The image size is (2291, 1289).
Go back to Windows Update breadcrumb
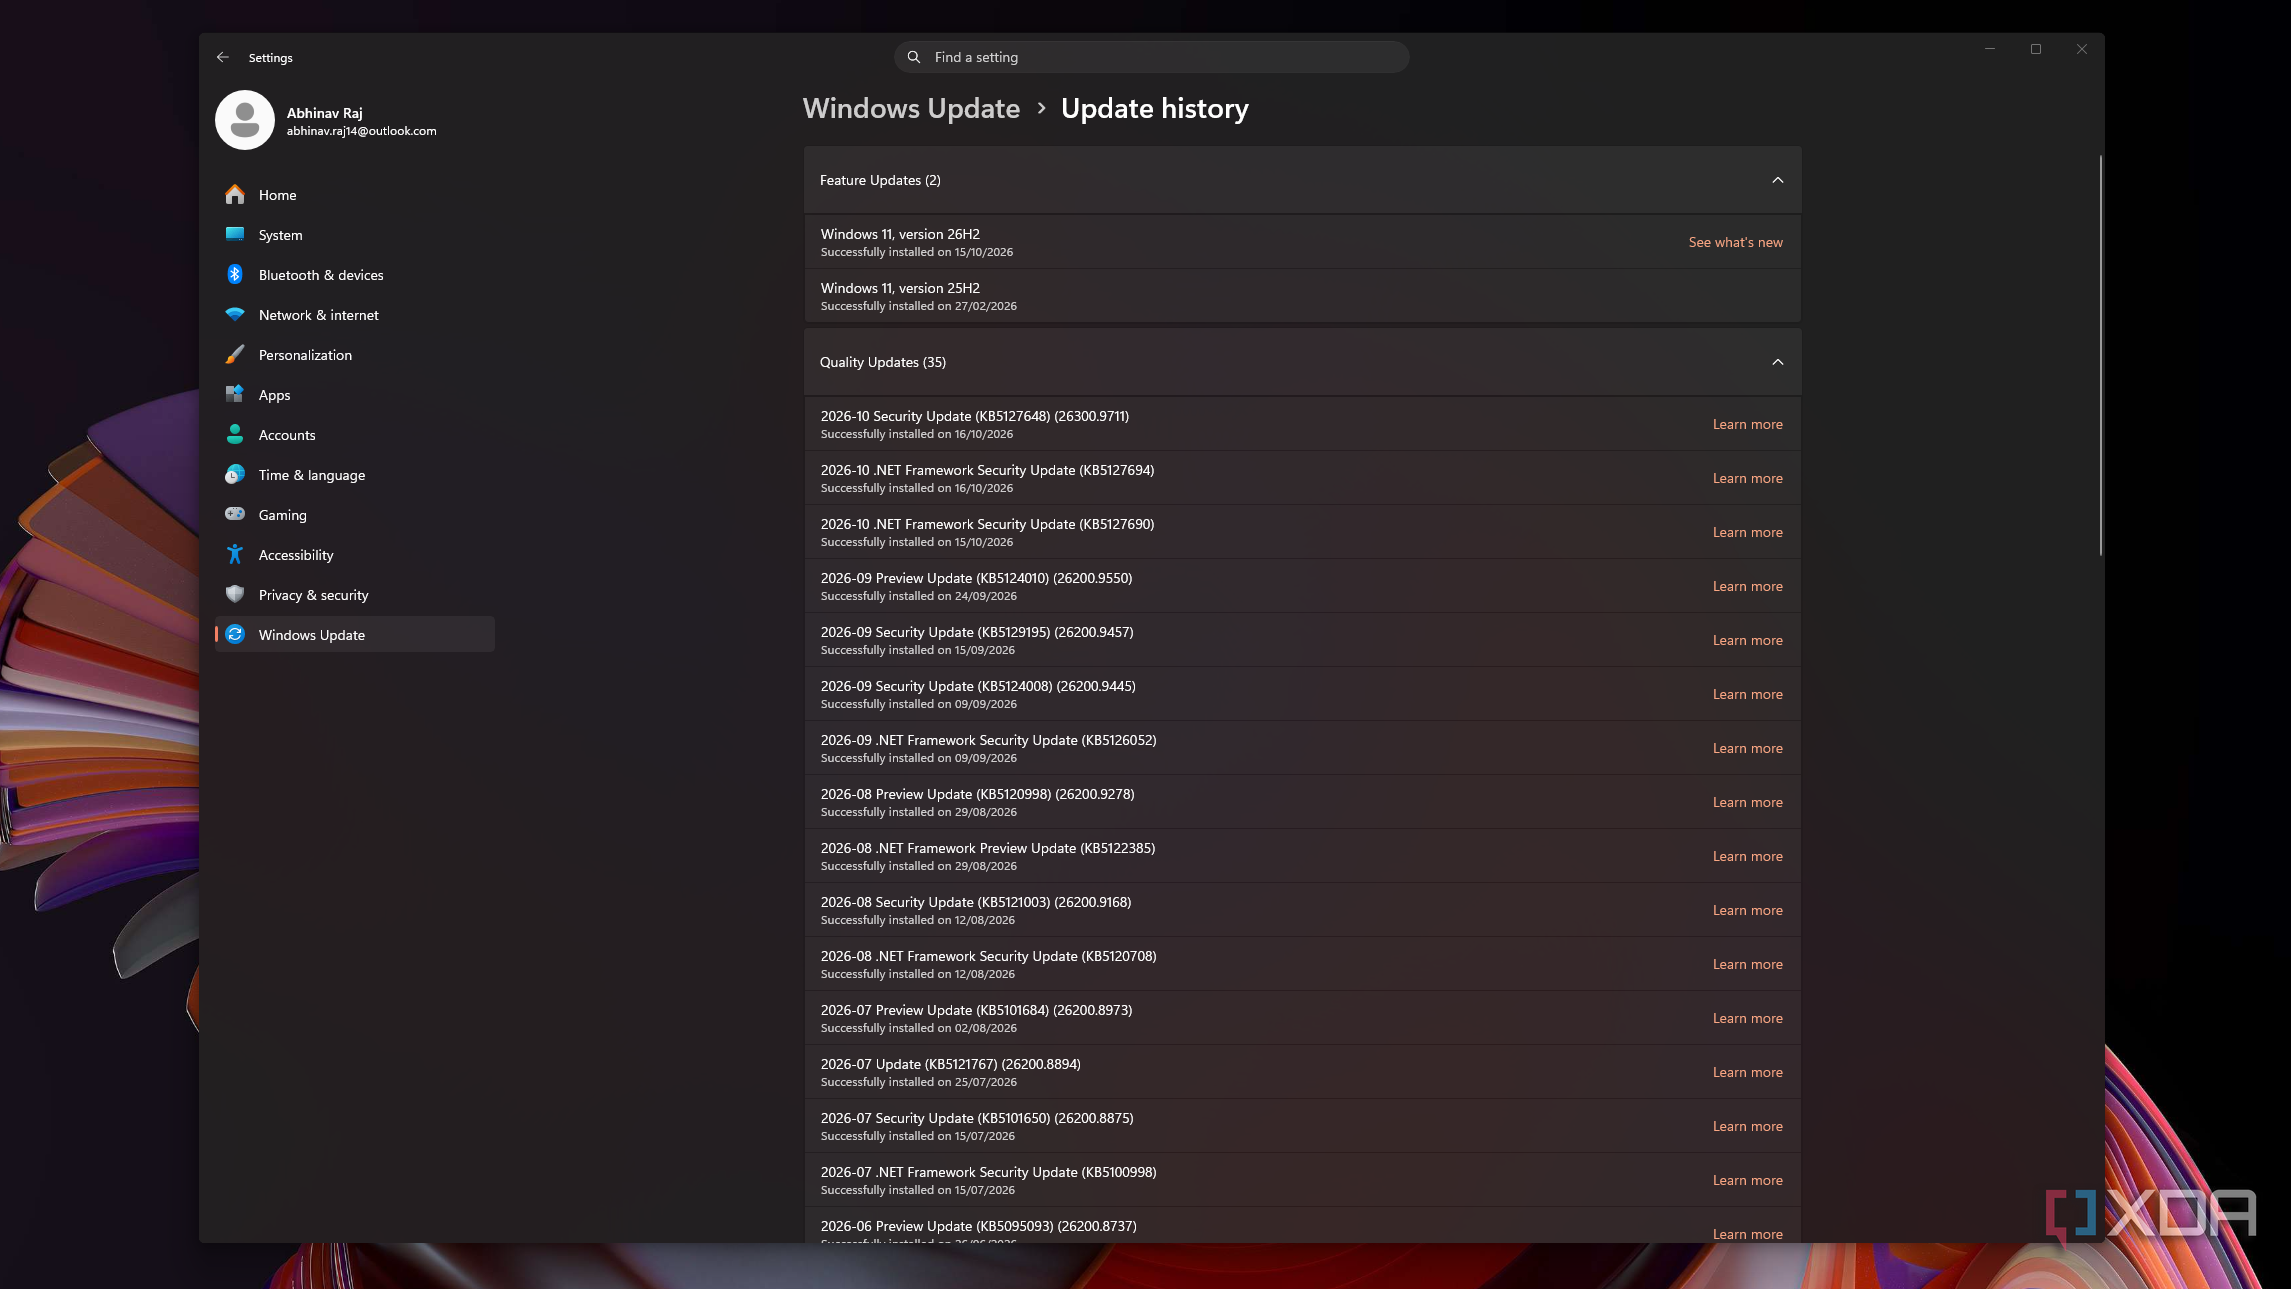click(911, 108)
